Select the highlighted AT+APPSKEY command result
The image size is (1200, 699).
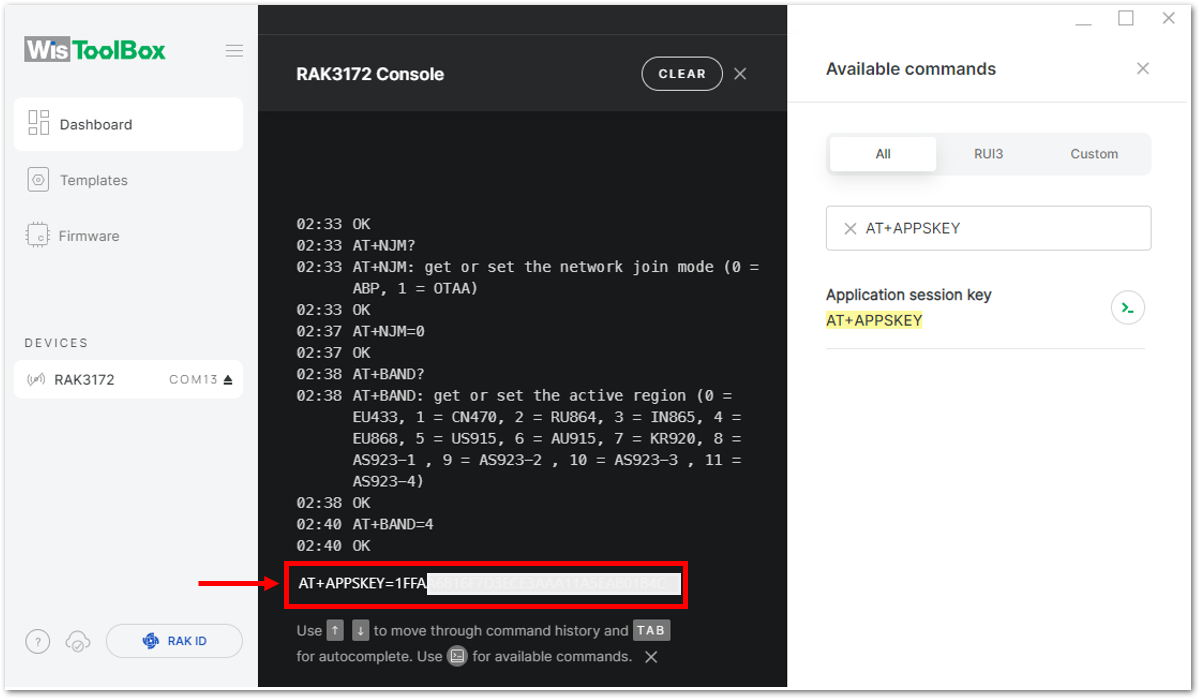(874, 321)
